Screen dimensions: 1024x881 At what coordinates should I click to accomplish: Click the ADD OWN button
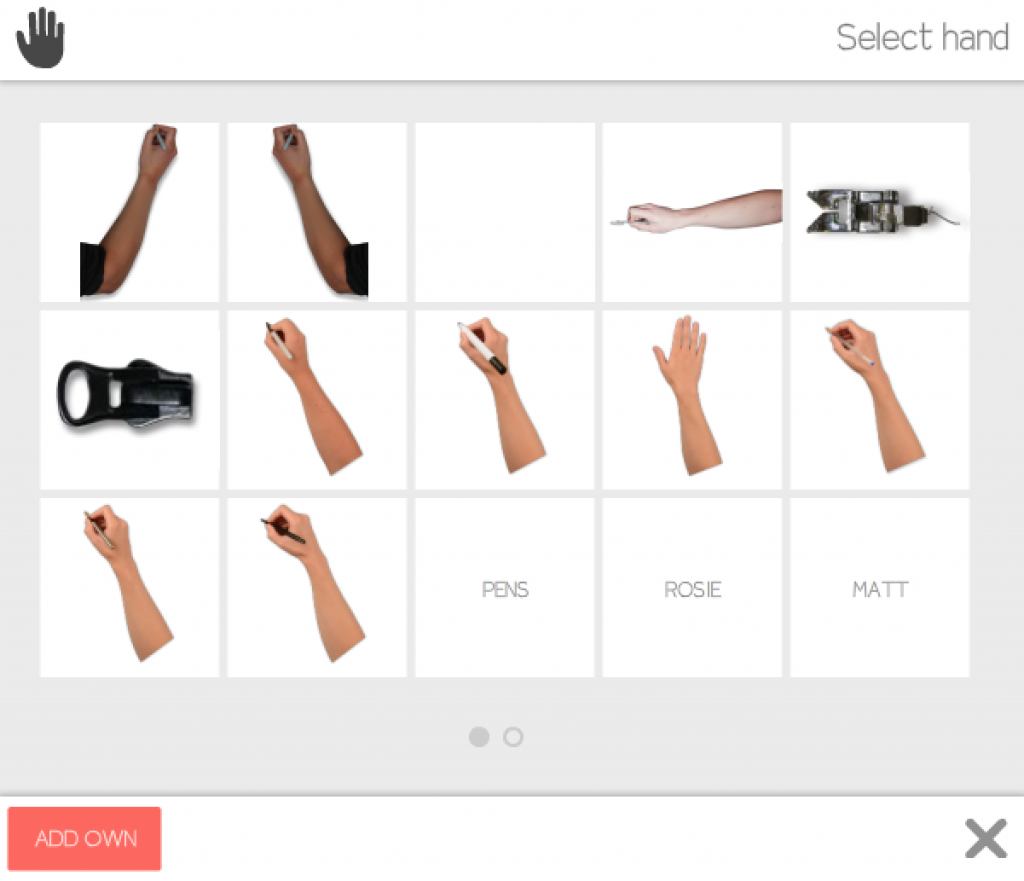click(84, 839)
